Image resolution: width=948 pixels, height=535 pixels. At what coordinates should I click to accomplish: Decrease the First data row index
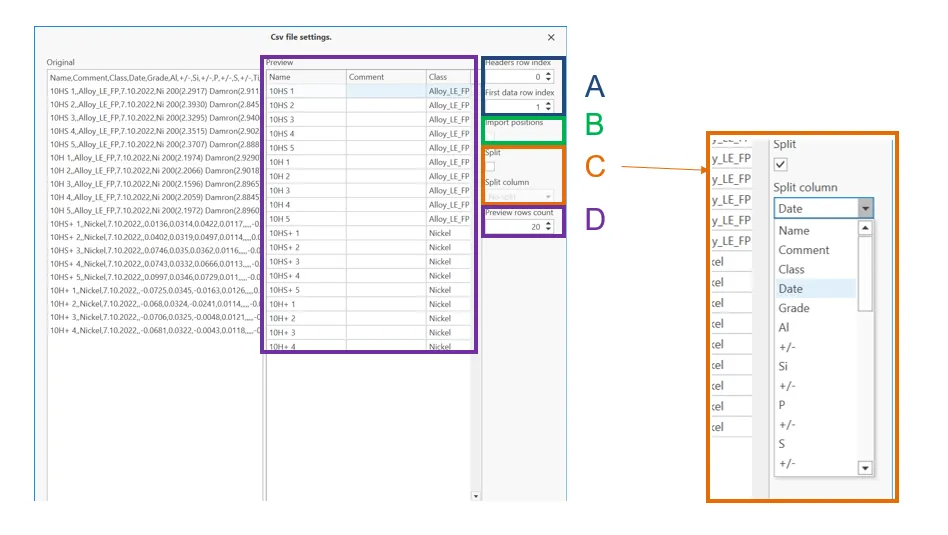[548, 109]
